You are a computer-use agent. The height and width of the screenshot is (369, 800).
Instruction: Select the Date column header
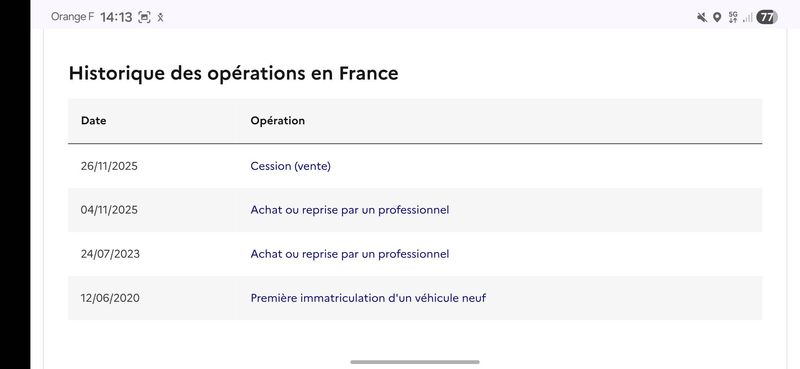pyautogui.click(x=93, y=121)
